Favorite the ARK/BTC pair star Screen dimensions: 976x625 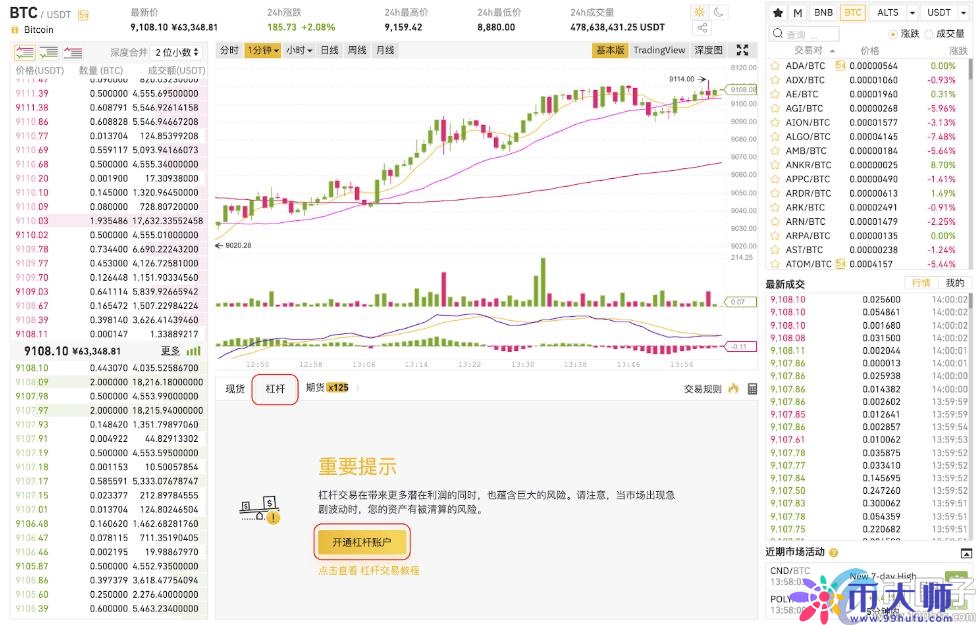(x=775, y=207)
